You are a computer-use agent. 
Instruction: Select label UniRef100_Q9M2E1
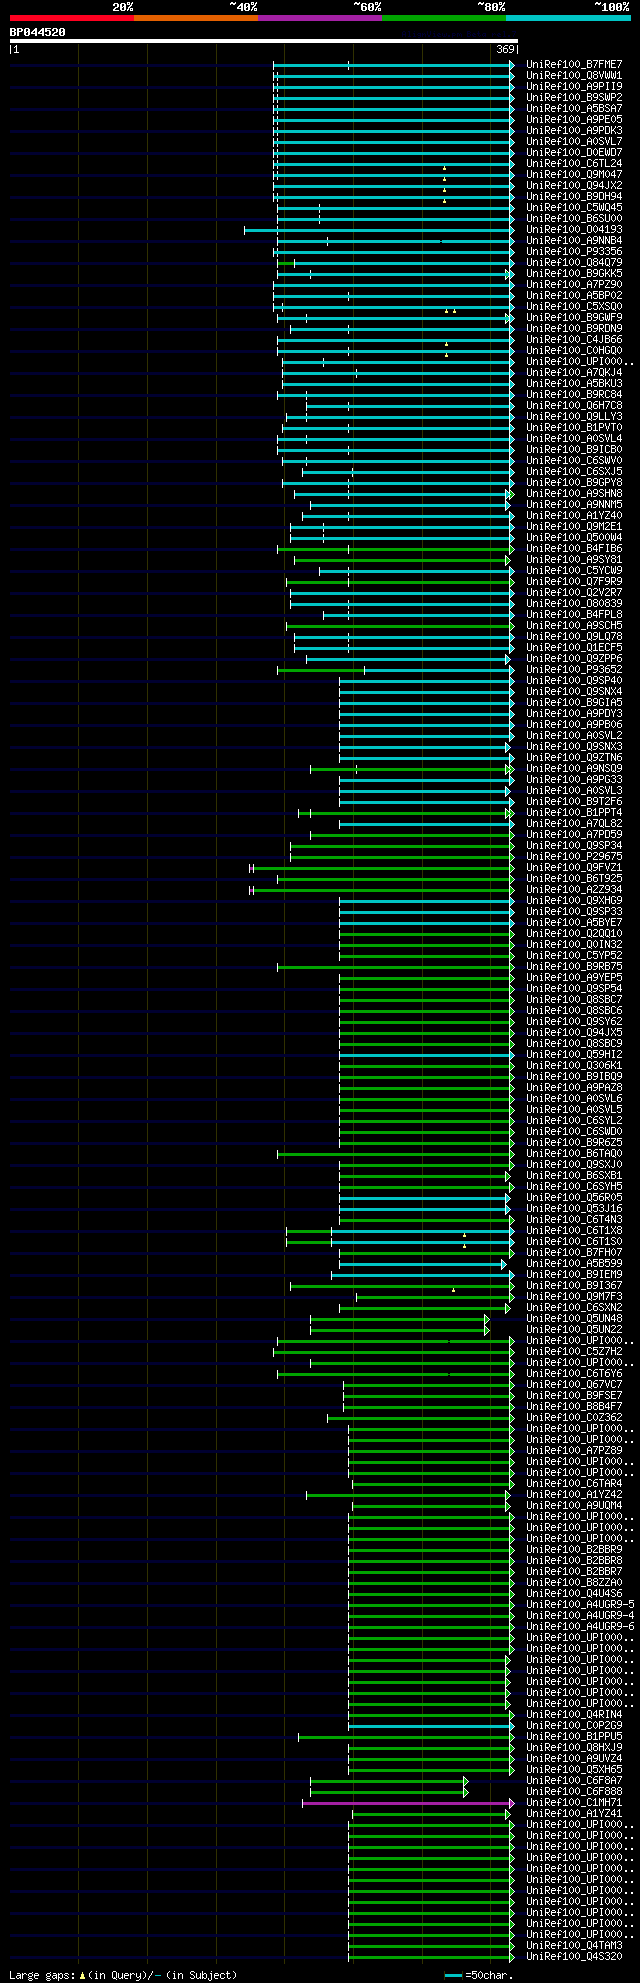574,526
